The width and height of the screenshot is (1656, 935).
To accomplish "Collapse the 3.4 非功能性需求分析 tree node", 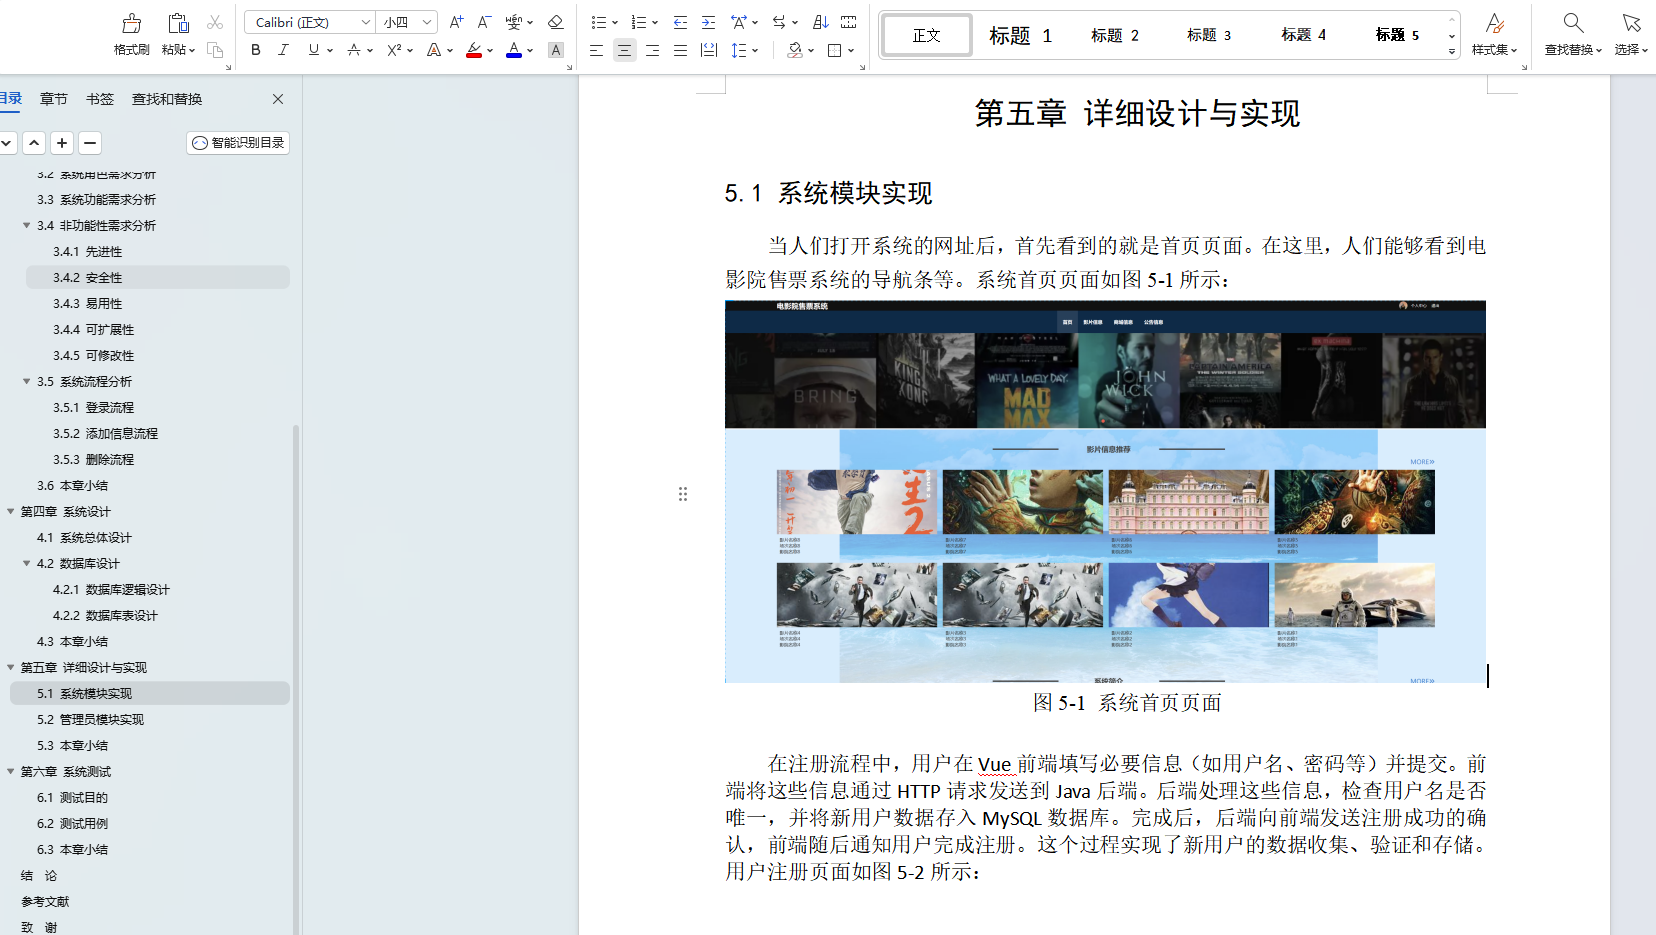I will tap(27, 226).
